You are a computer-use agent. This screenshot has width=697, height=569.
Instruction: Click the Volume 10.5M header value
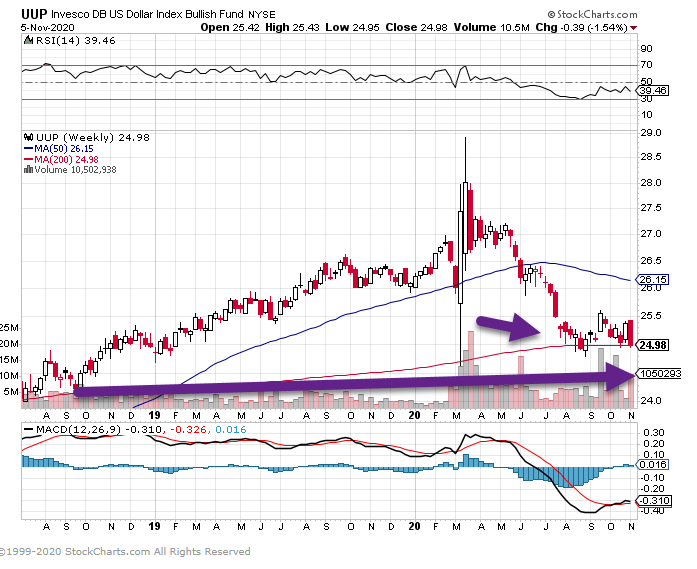(x=491, y=28)
